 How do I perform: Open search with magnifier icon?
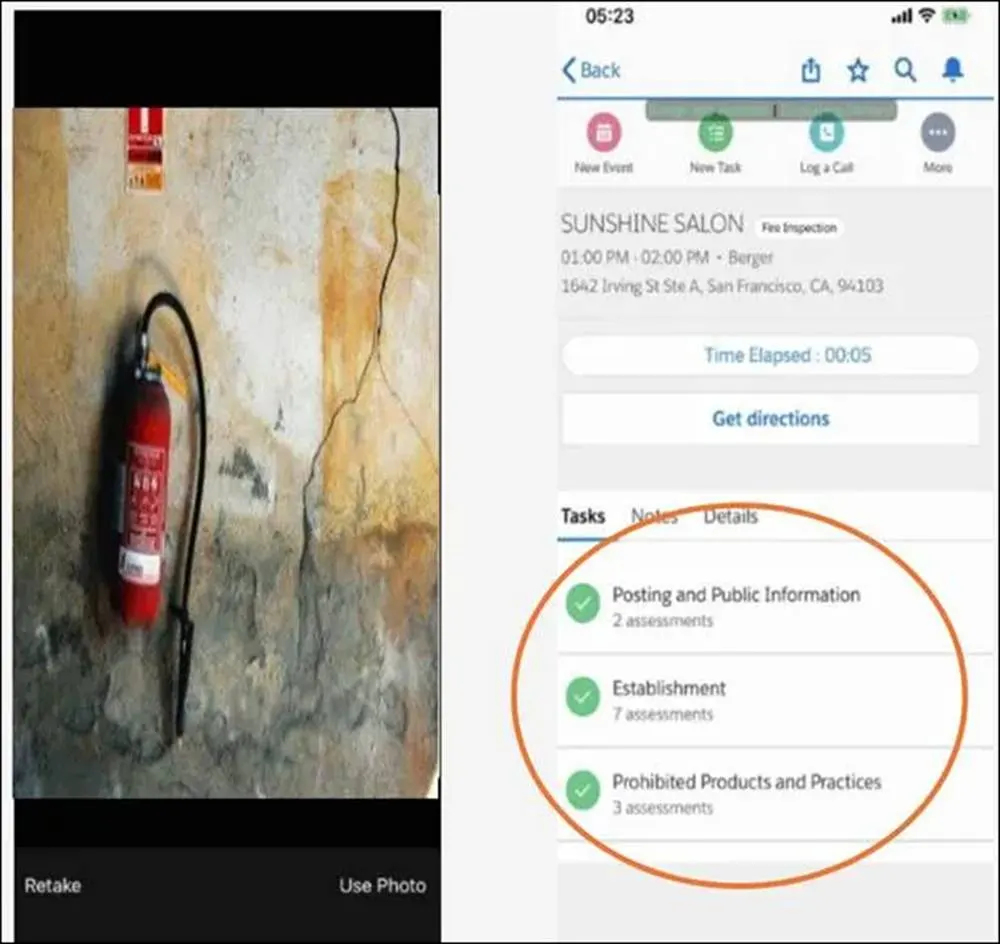pos(905,70)
